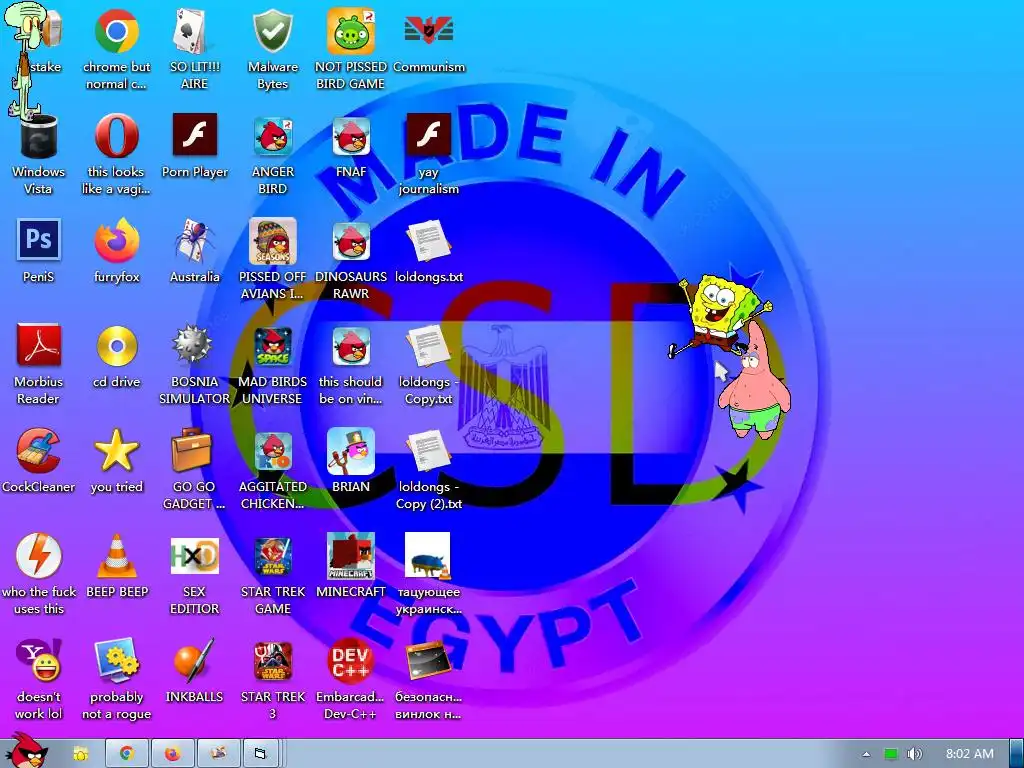Open the Chrome taskbar button
The height and width of the screenshot is (768, 1024).
127,754
